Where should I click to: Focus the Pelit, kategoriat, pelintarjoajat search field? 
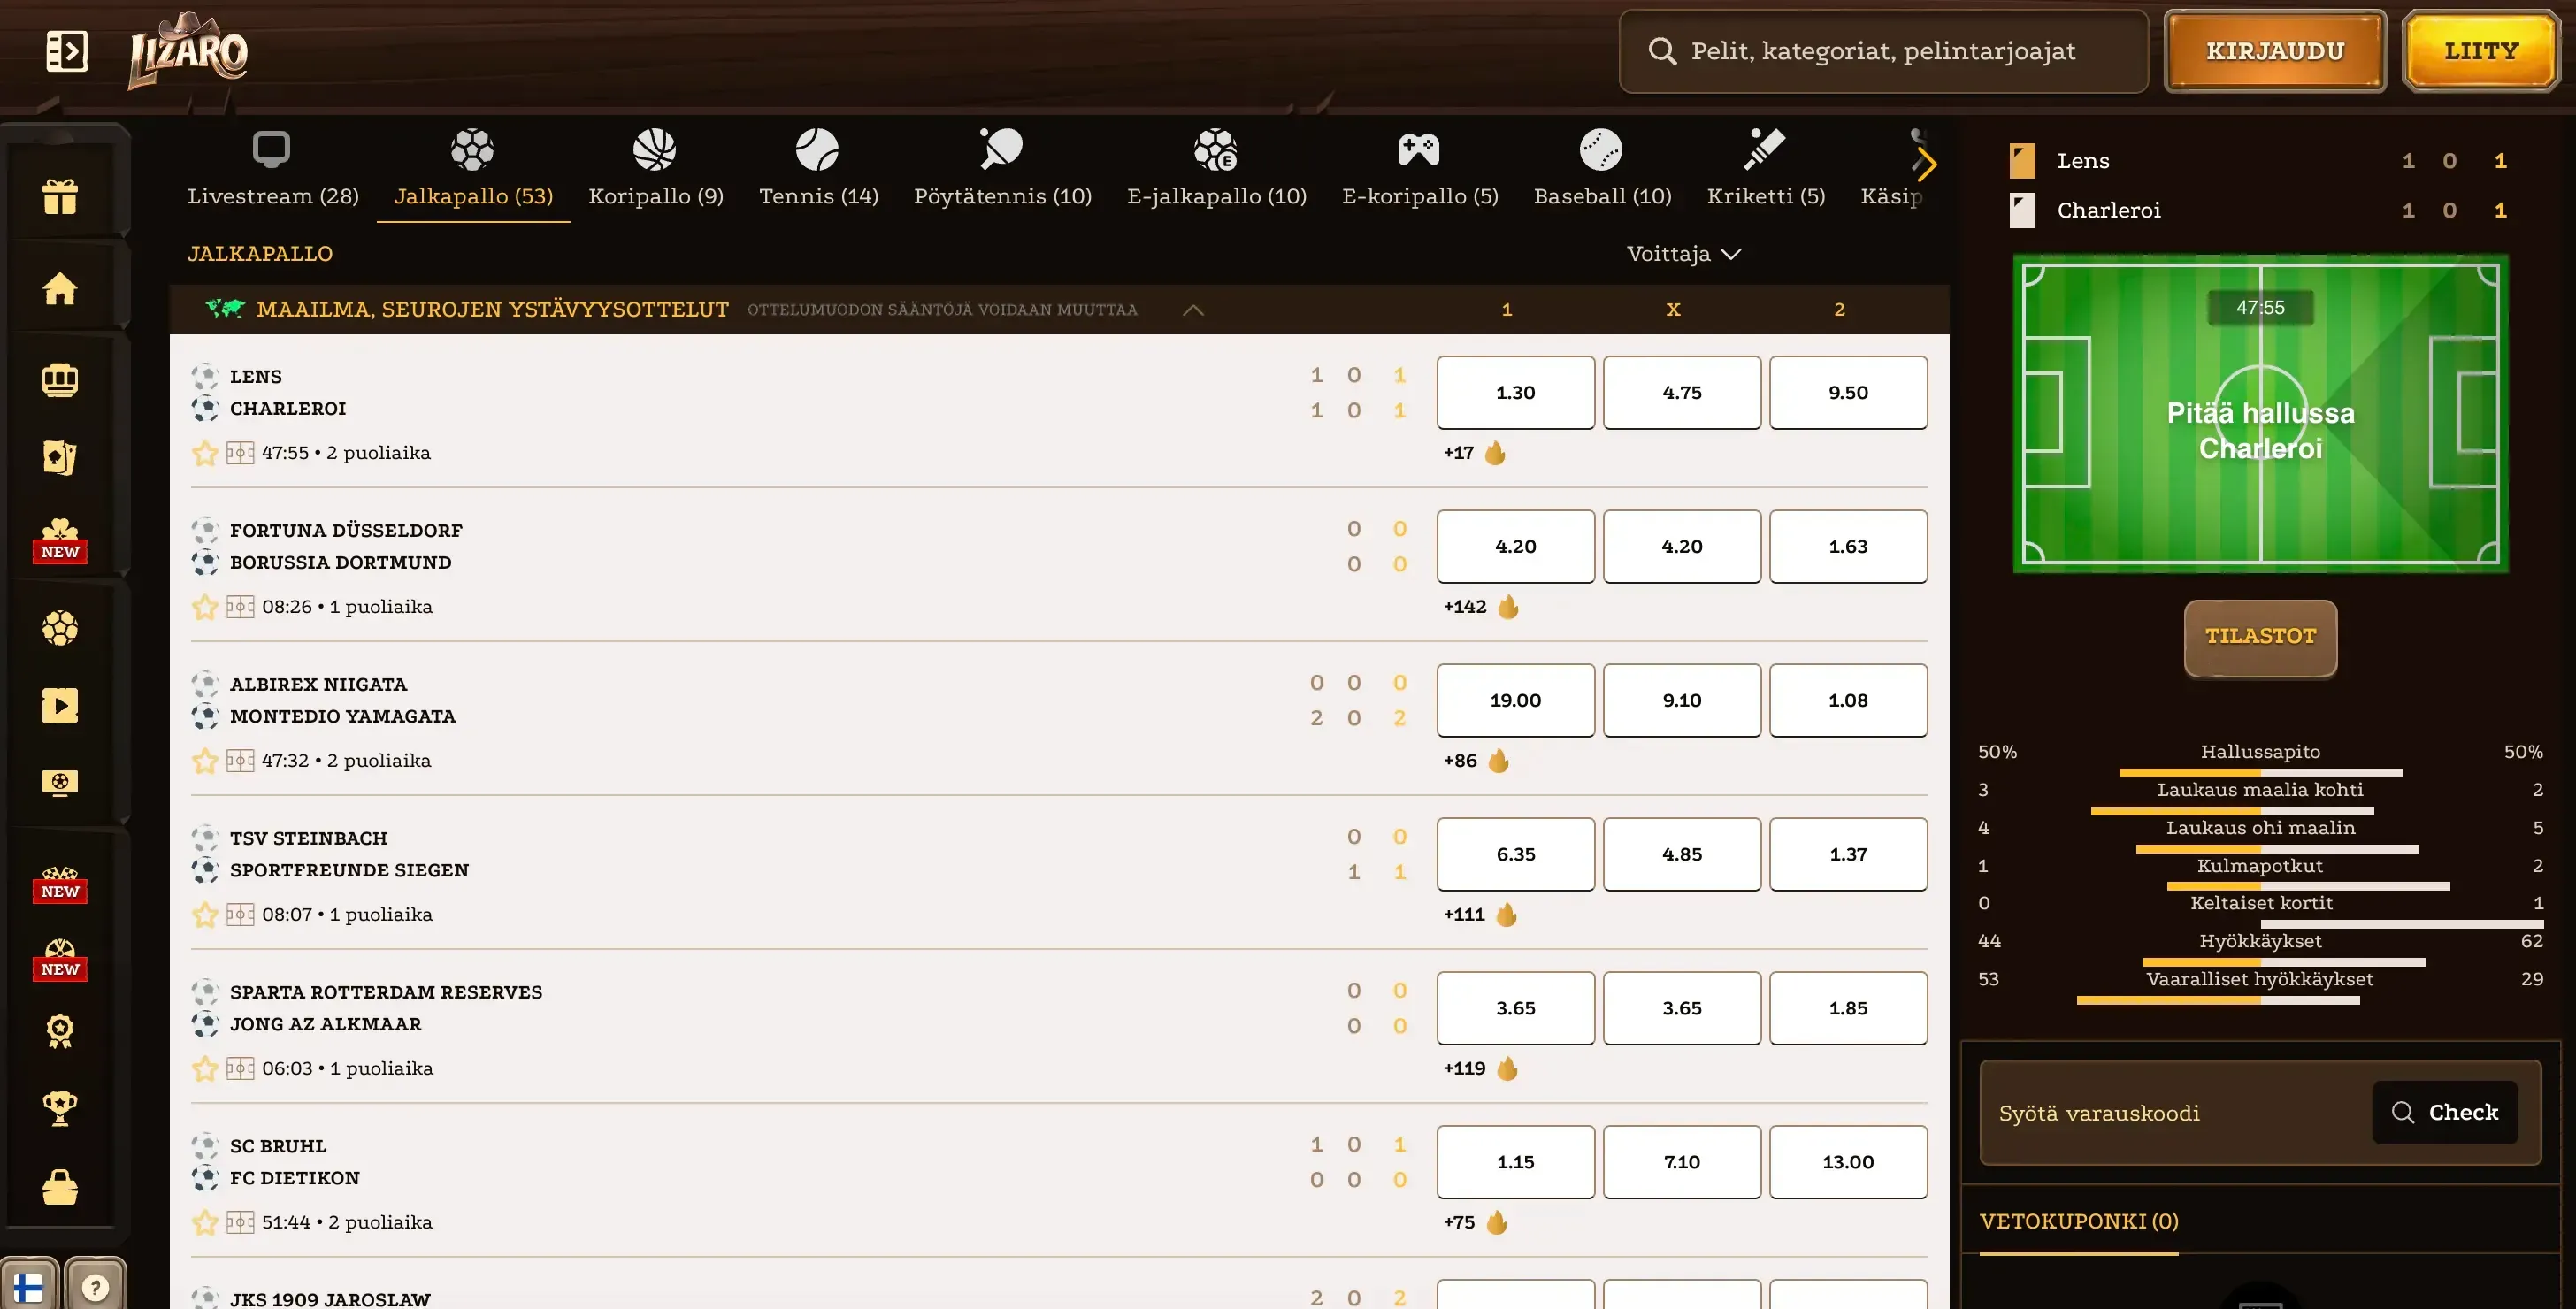[1883, 51]
